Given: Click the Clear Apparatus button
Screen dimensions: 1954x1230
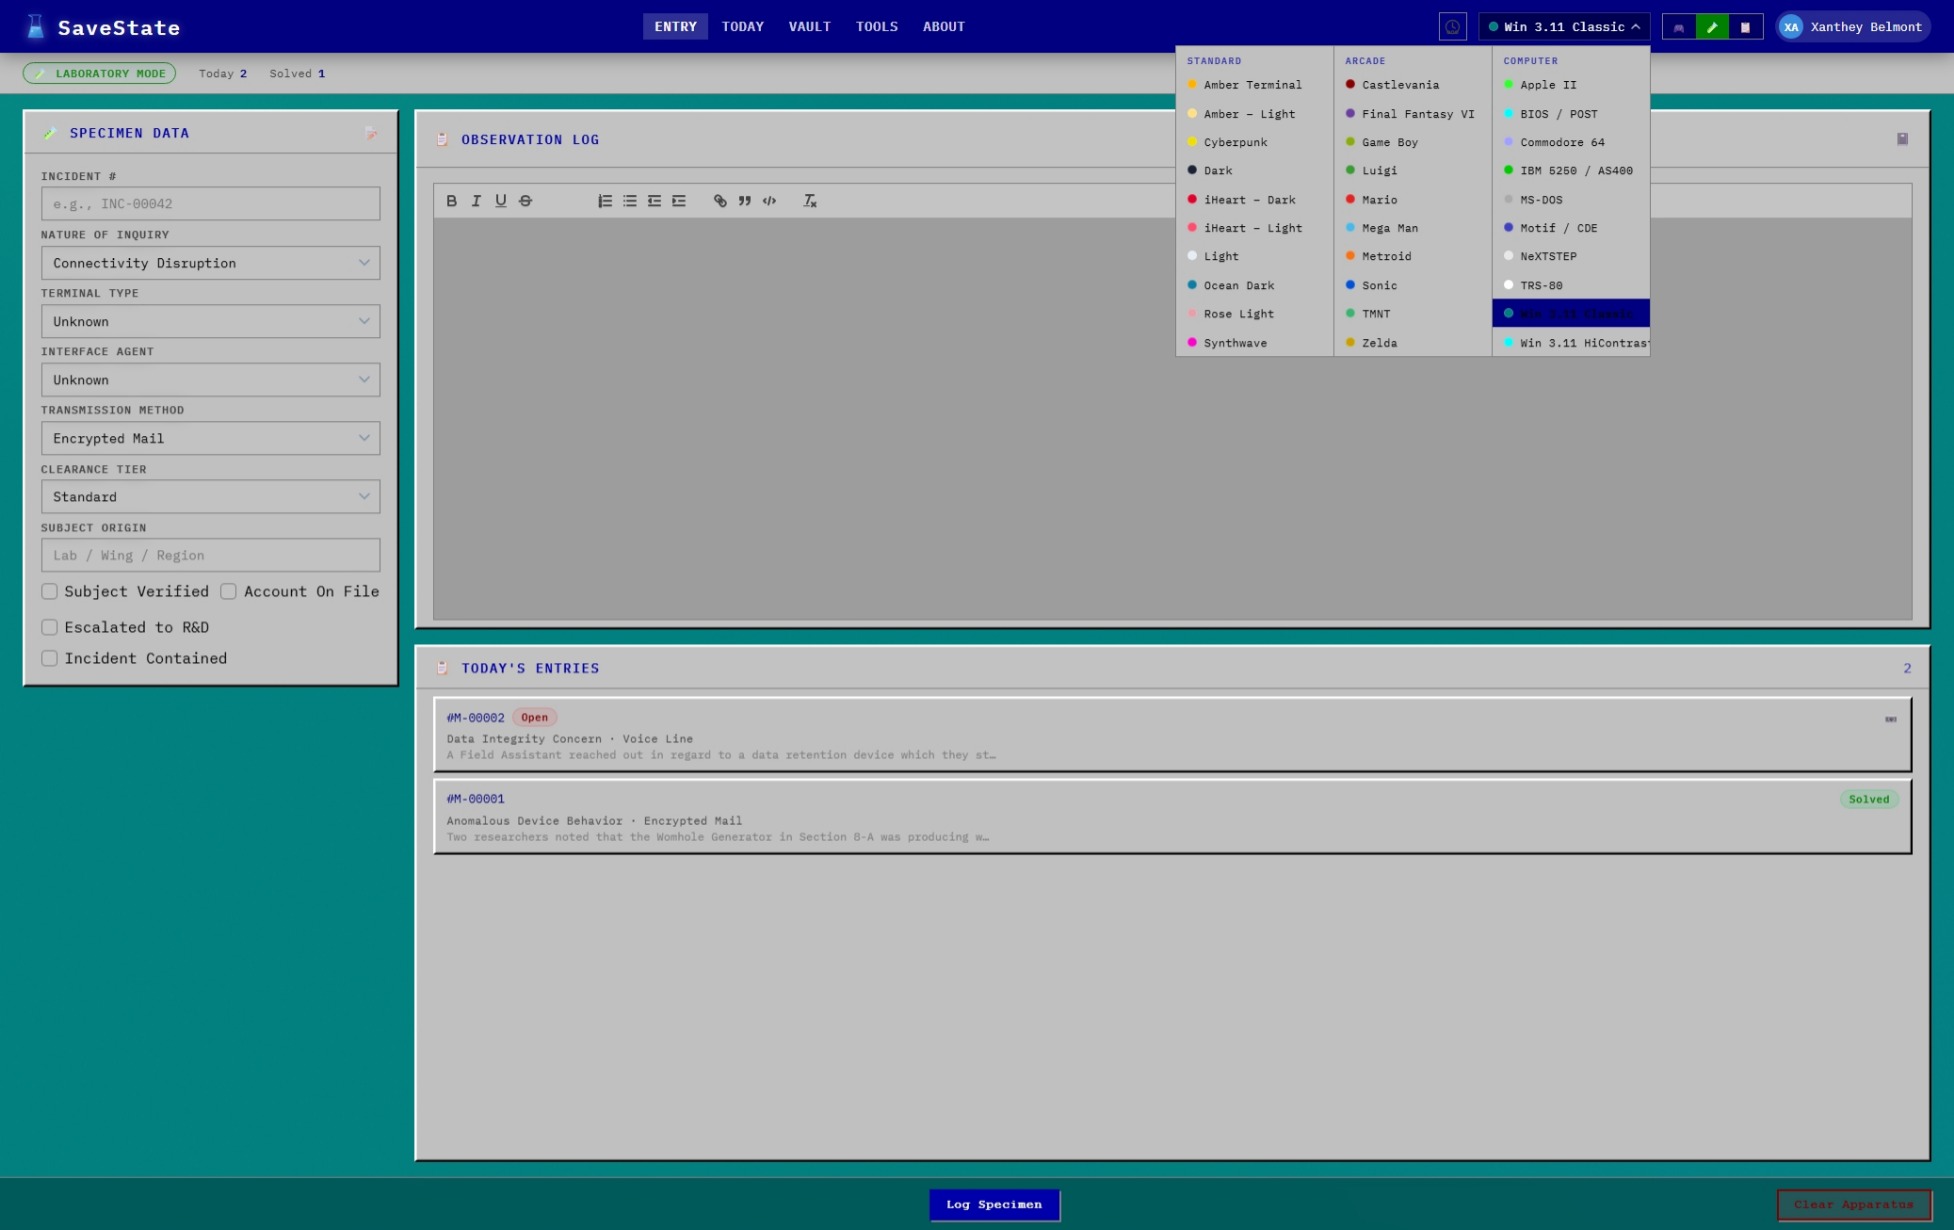Looking at the screenshot, I should pyautogui.click(x=1853, y=1204).
